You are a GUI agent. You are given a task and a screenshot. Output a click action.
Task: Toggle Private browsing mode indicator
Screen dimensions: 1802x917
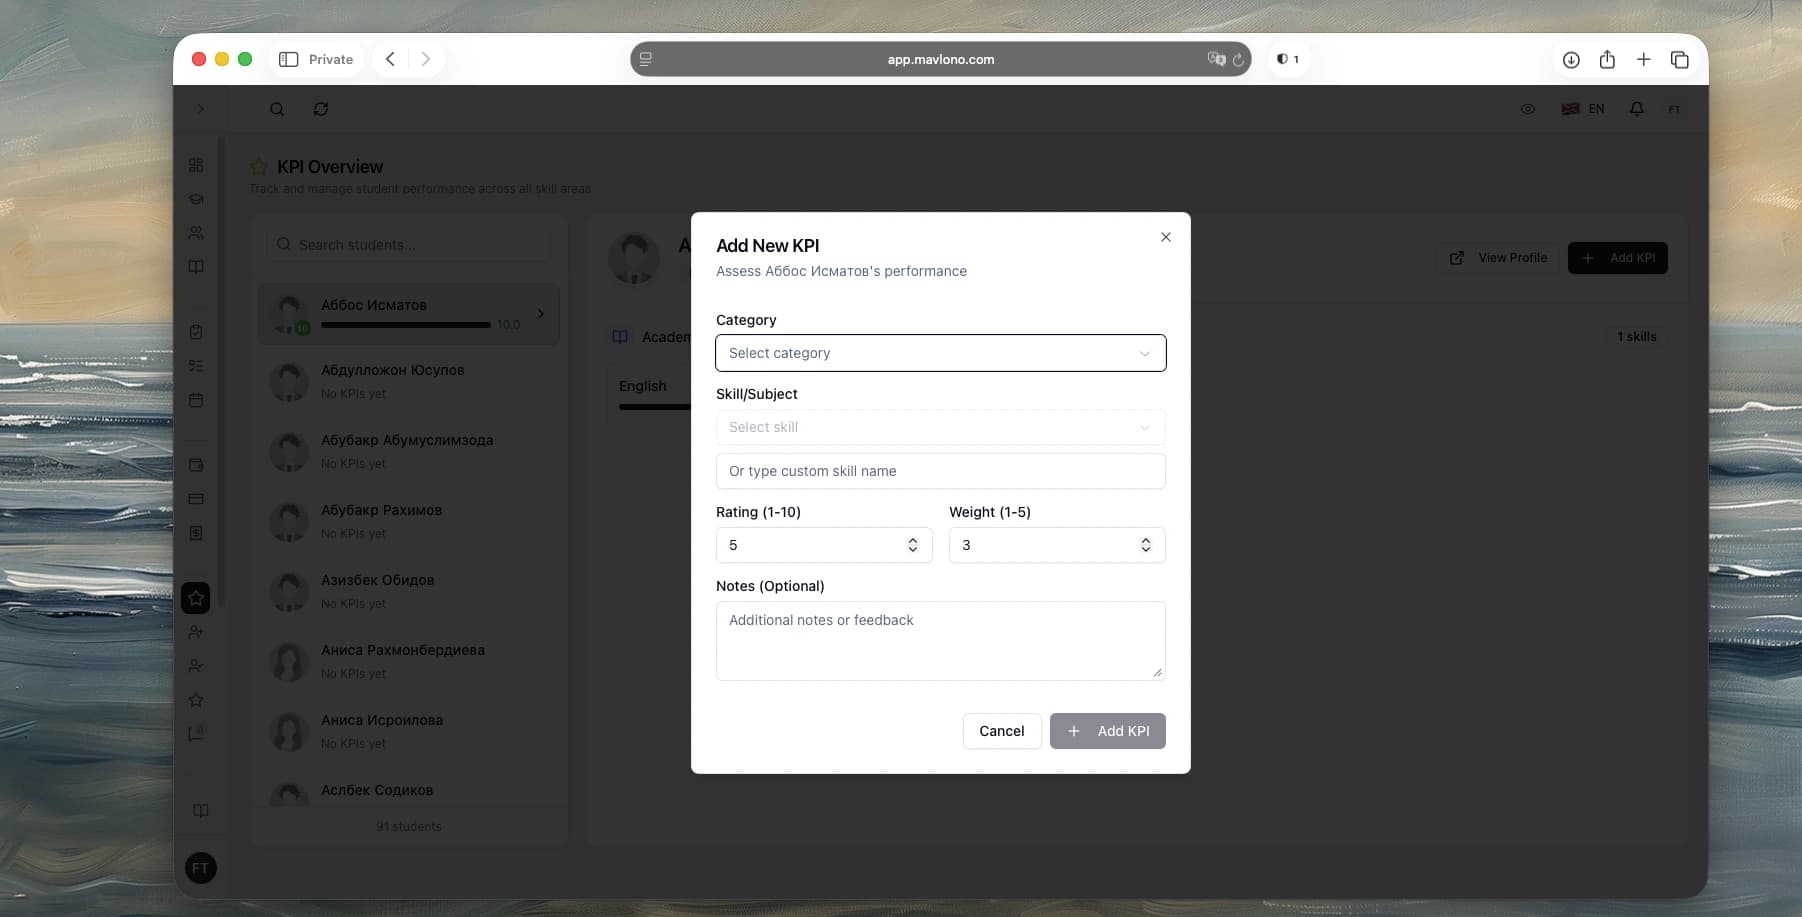316,59
